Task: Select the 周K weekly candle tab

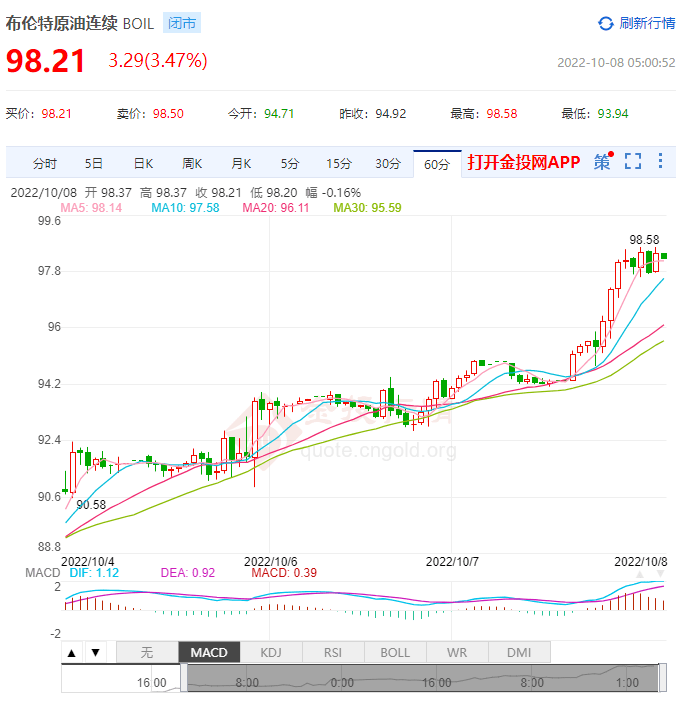Action: coord(192,163)
